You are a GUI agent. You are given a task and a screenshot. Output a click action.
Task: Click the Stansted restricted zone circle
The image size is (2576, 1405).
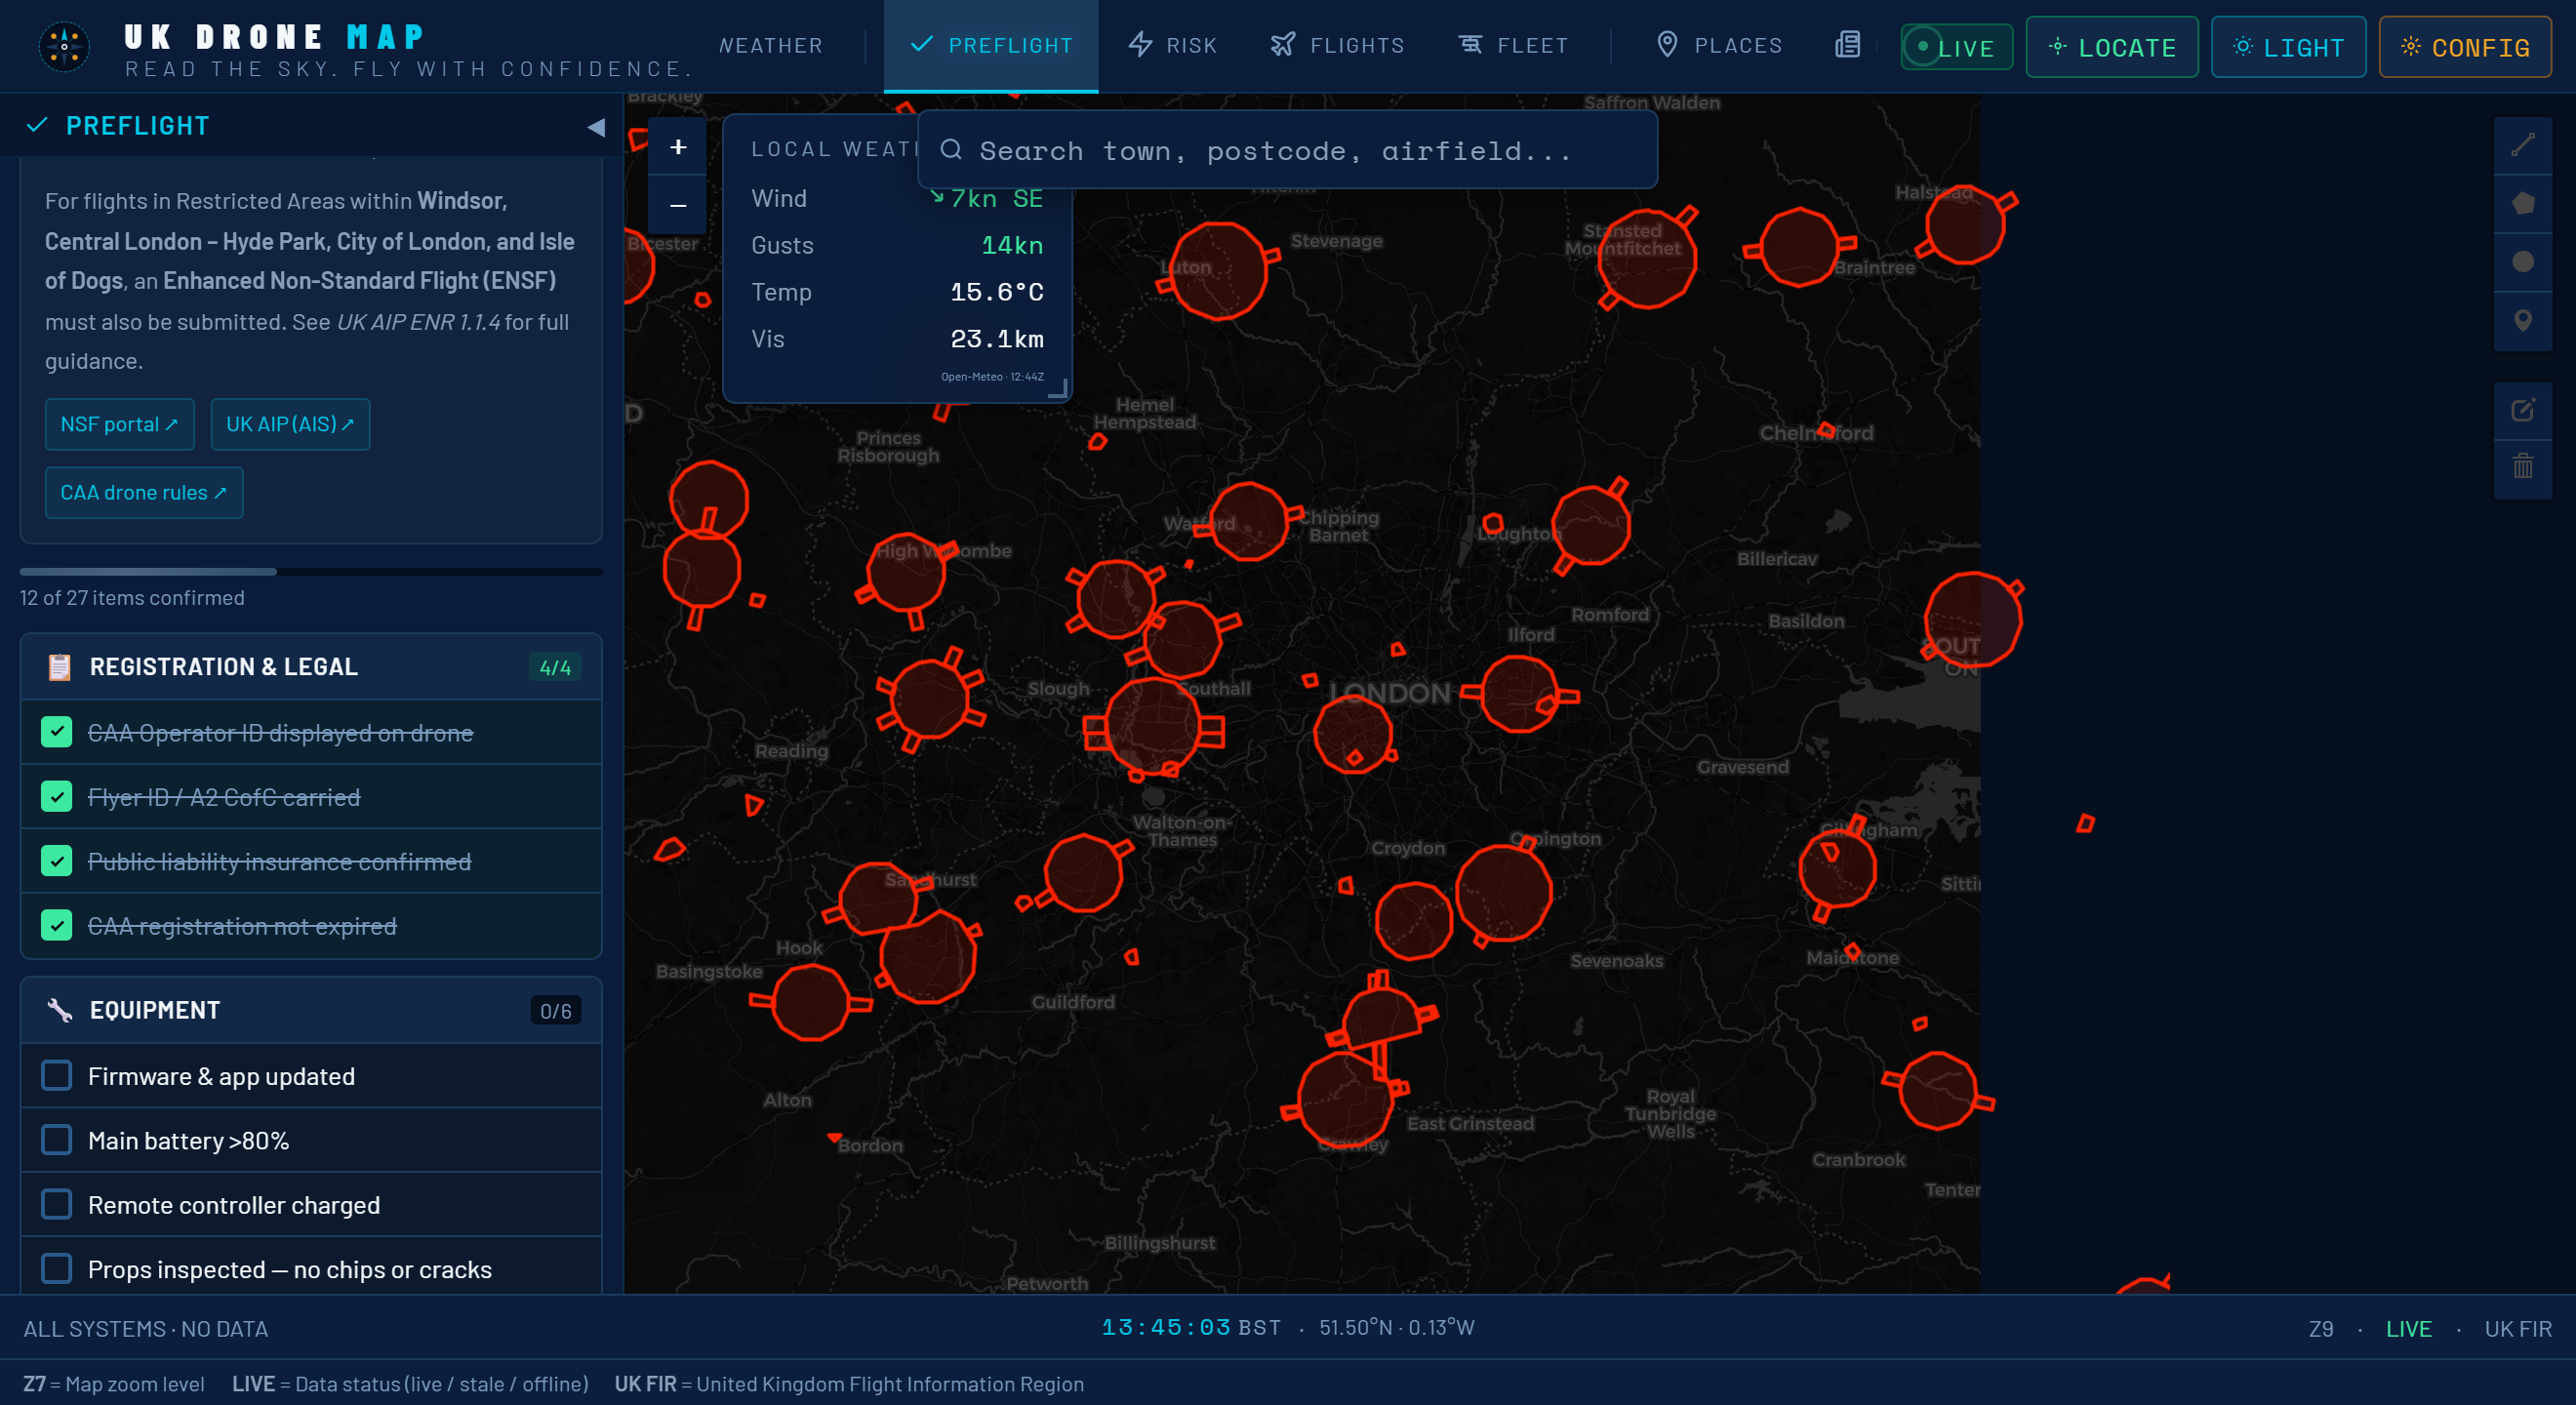coord(1647,258)
